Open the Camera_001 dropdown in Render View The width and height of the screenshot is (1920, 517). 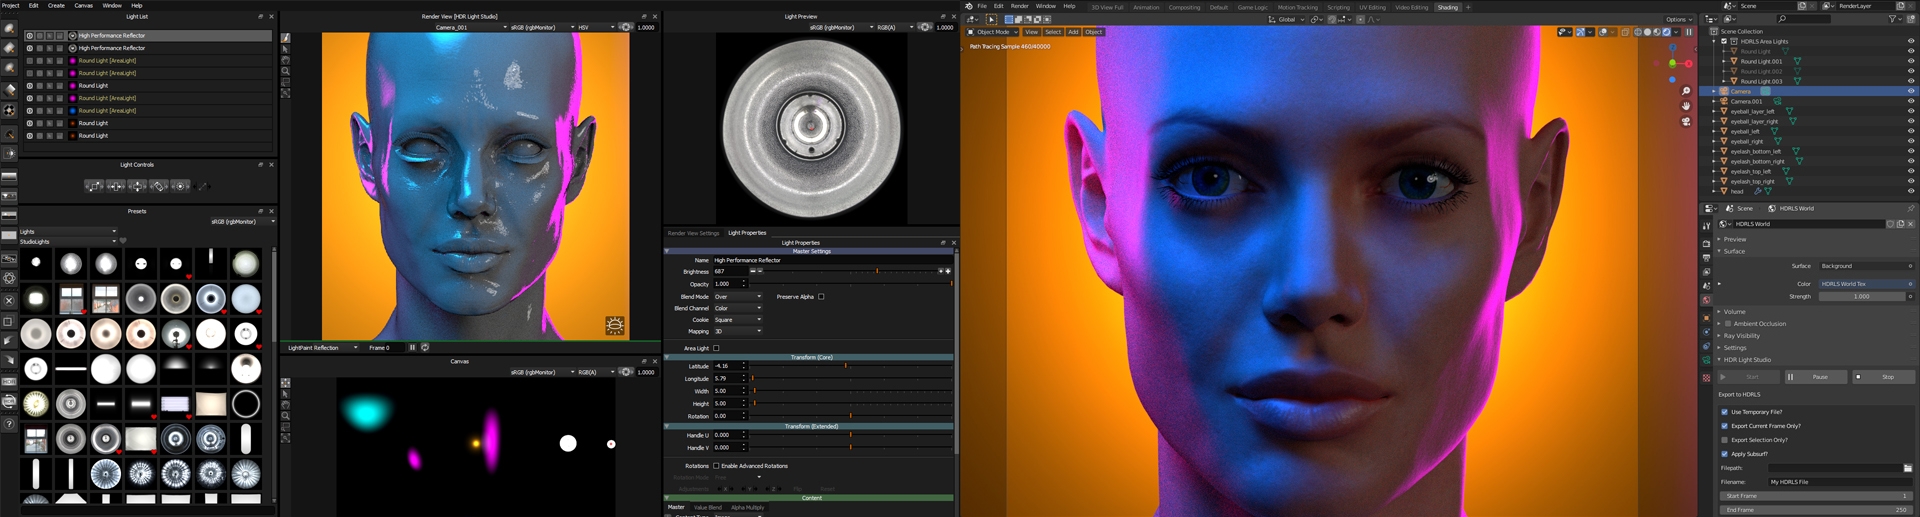(470, 27)
